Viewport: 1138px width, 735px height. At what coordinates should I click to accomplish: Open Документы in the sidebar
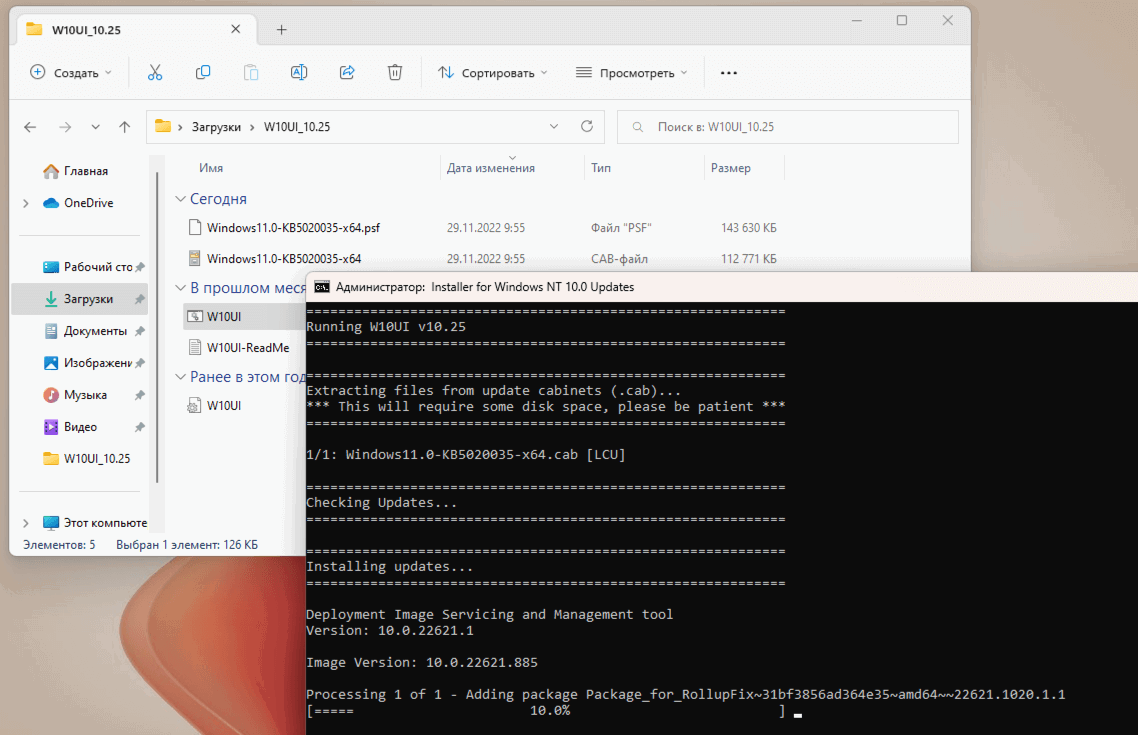click(x=86, y=331)
